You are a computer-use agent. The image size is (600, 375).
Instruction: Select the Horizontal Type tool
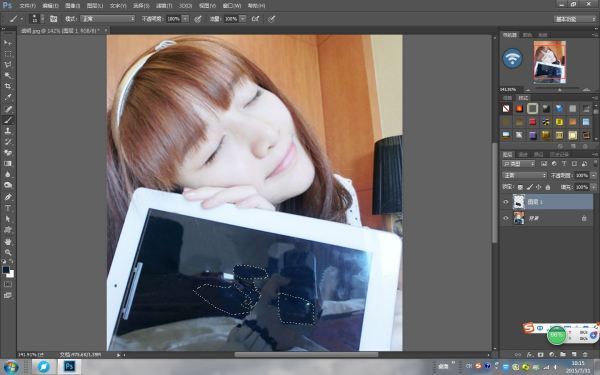coord(8,208)
